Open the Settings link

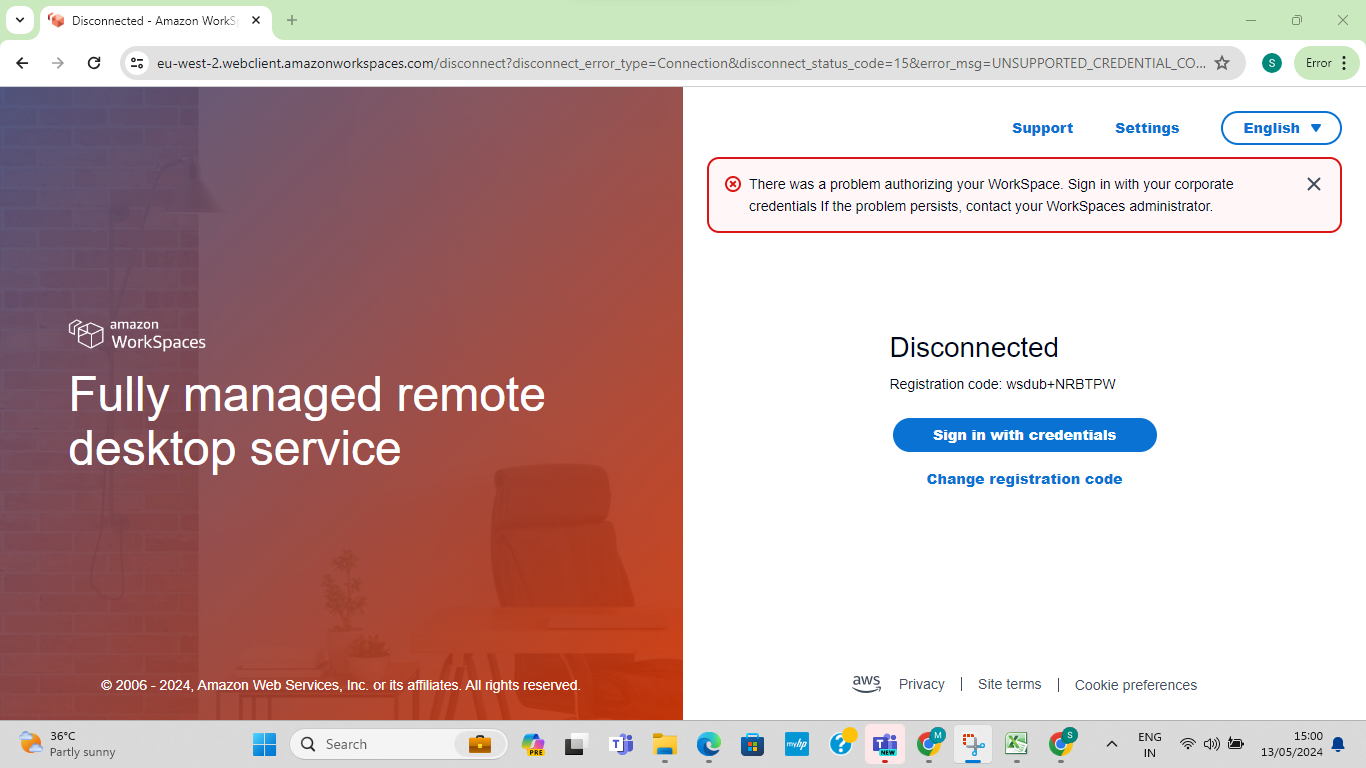(1147, 128)
